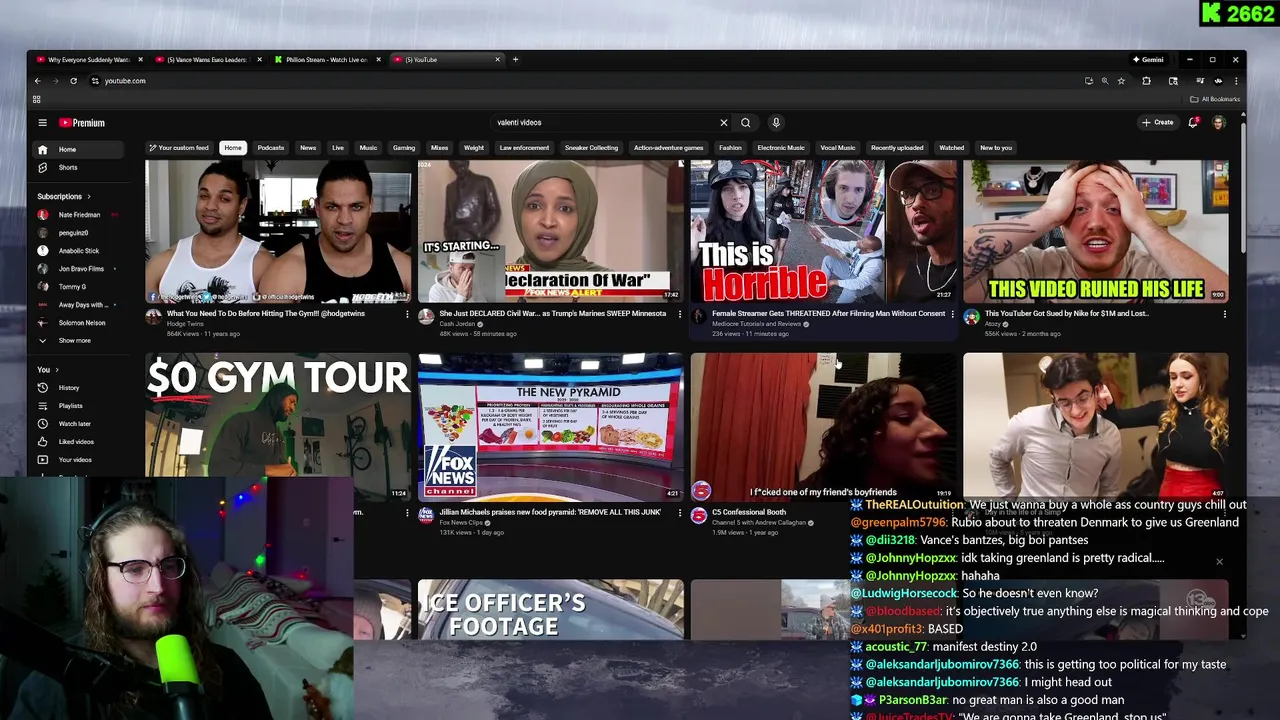Screen dimensions: 1280x720
Task: Open Watch later in the sidebar
Action: coord(78,424)
